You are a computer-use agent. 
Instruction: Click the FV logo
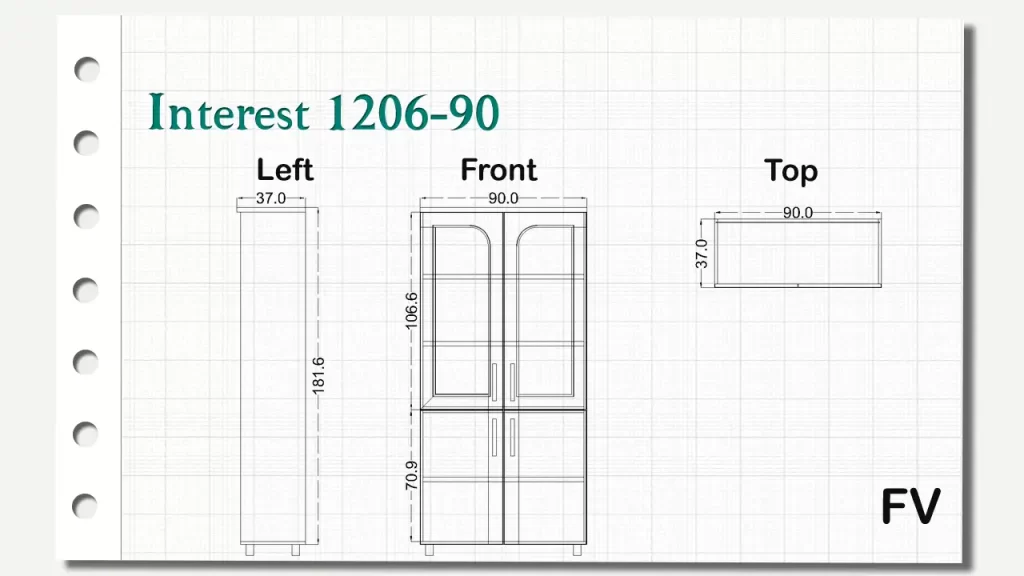click(x=910, y=507)
